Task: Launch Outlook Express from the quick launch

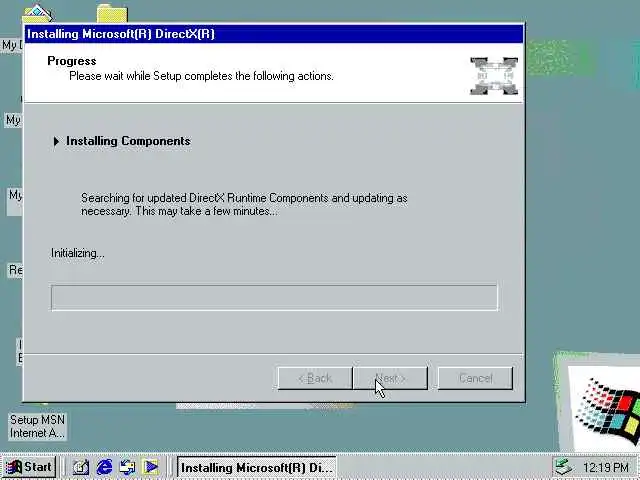Action: [x=127, y=467]
